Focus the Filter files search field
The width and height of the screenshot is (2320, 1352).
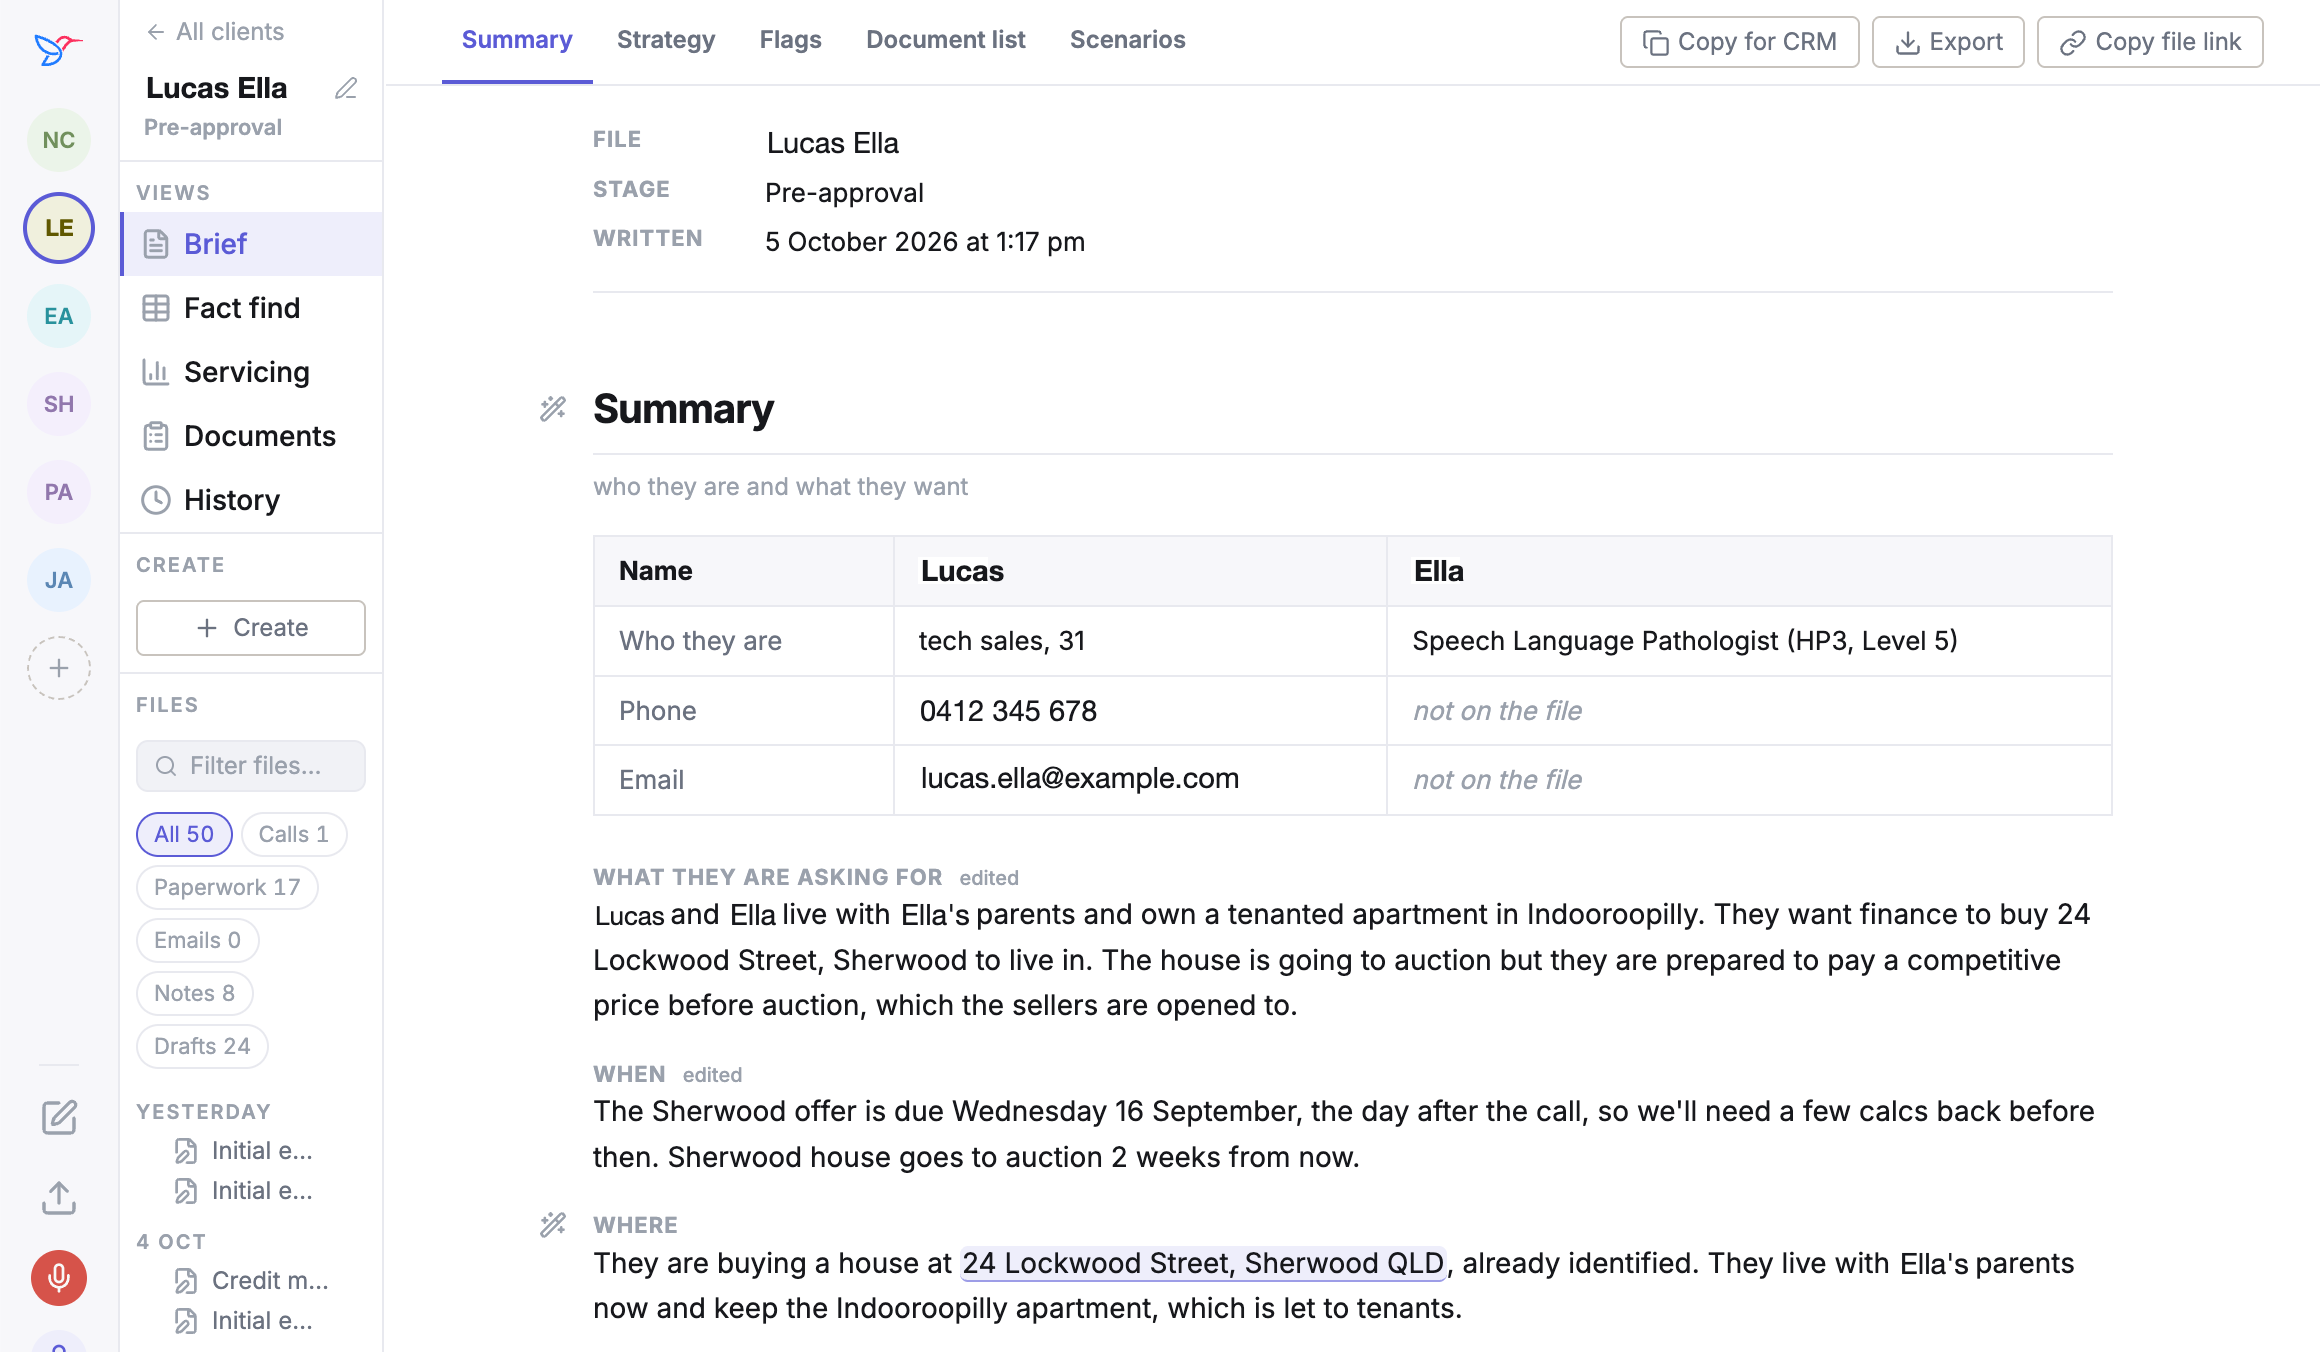click(251, 766)
